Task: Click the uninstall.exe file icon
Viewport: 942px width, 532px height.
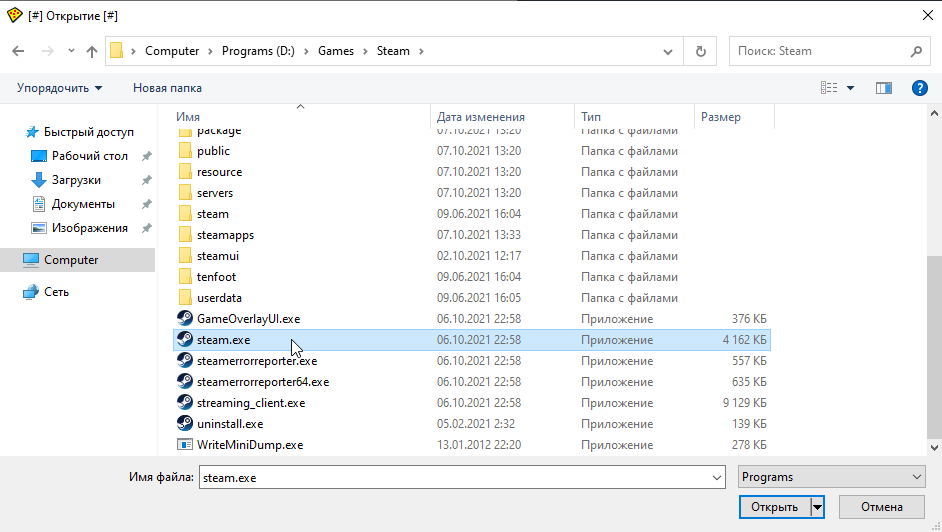Action: [185, 423]
